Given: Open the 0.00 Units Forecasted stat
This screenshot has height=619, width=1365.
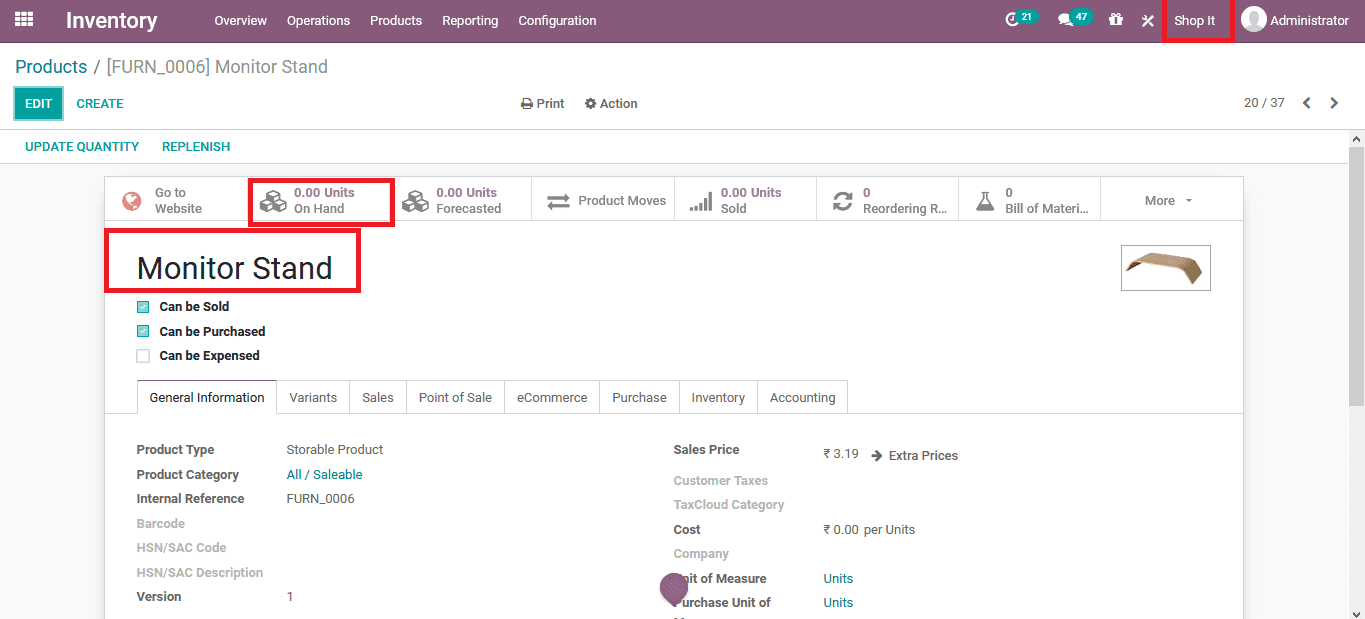Looking at the screenshot, I should tap(461, 201).
